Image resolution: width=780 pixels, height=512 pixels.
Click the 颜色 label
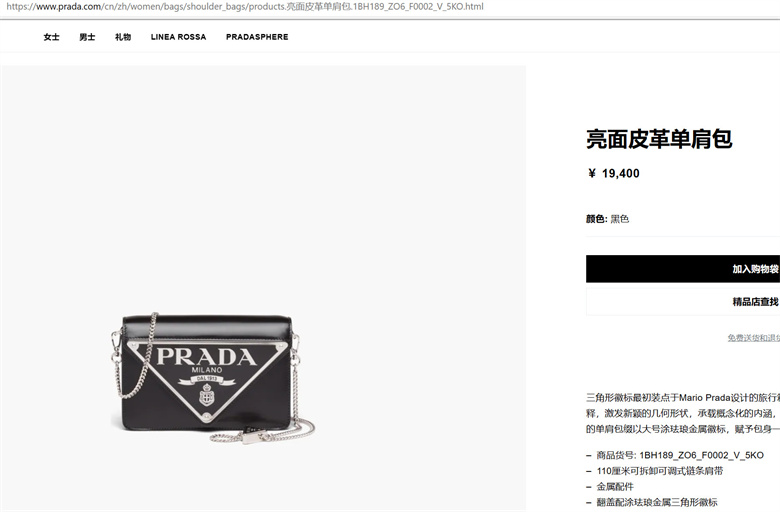[595, 219]
